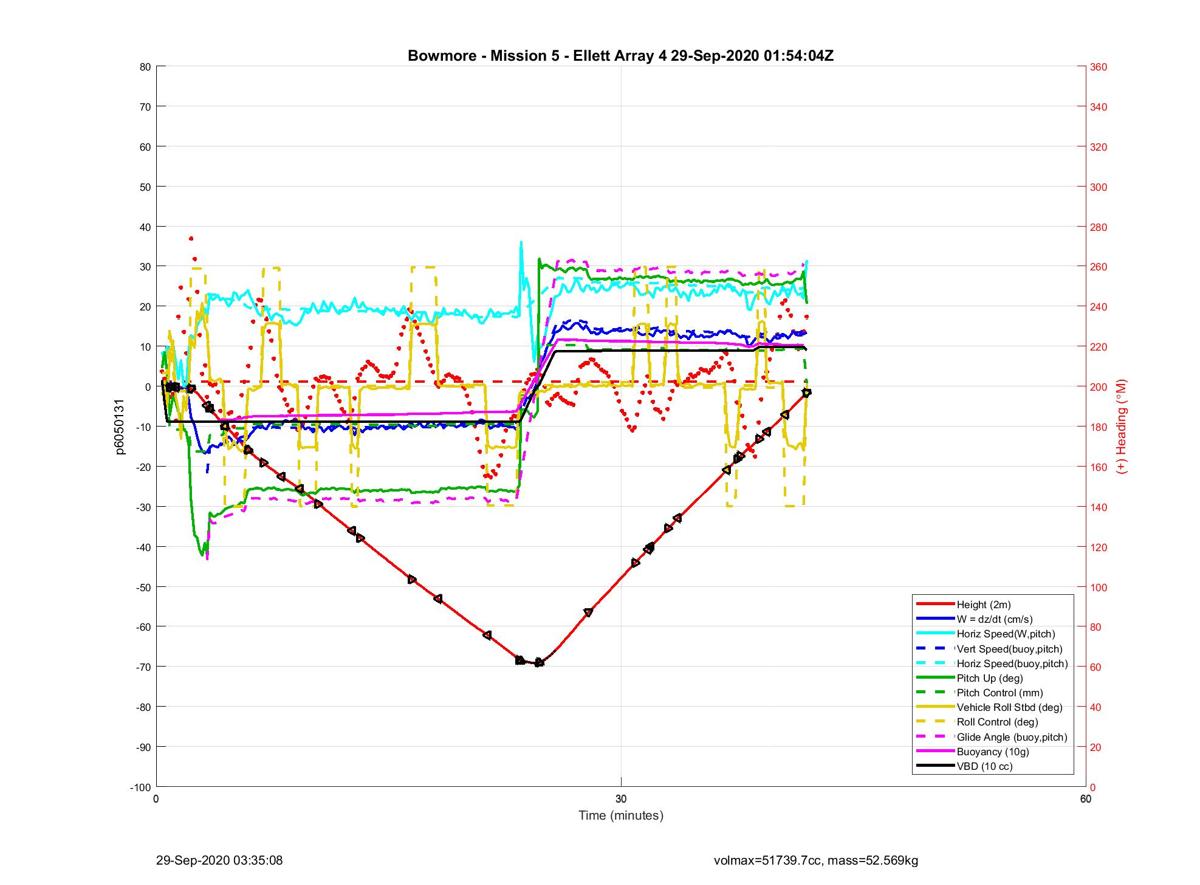This screenshot has height=885, width=1200.
Task: Select legend entry 'Pitch Up (deg)'
Action: click(x=991, y=678)
